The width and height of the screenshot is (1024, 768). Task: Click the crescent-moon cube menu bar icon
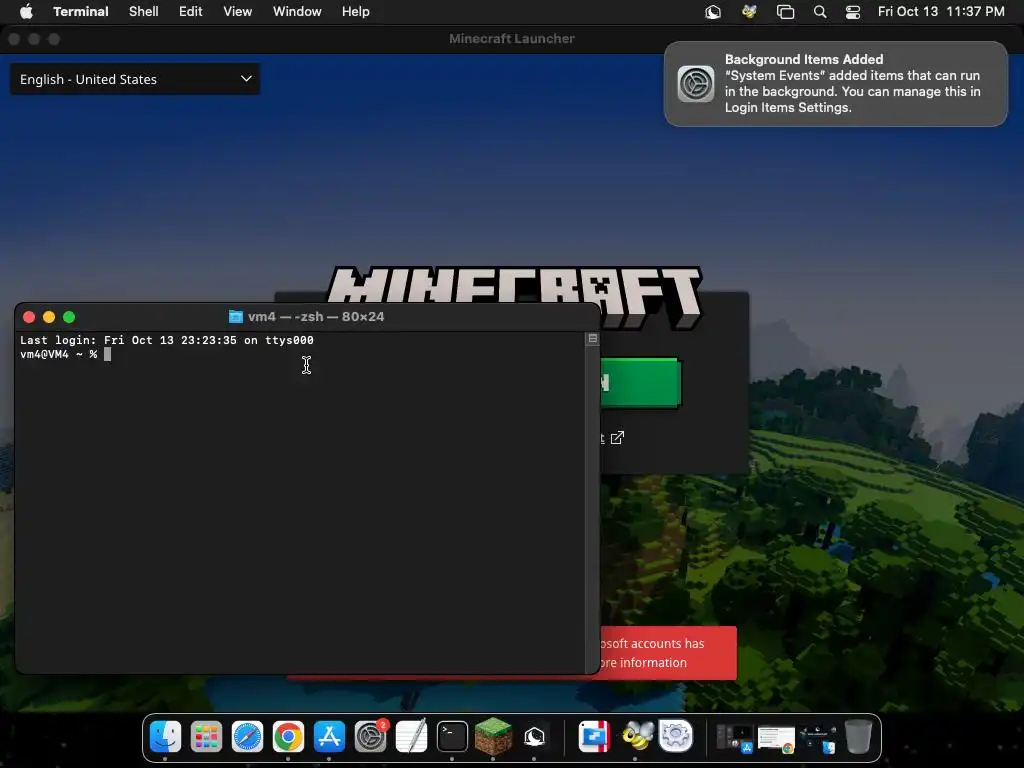coord(712,12)
